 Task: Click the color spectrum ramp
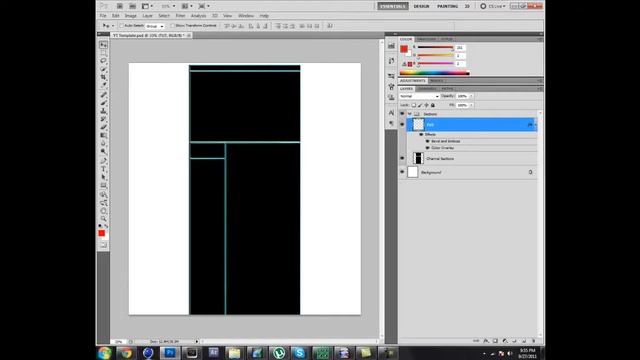(434, 73)
